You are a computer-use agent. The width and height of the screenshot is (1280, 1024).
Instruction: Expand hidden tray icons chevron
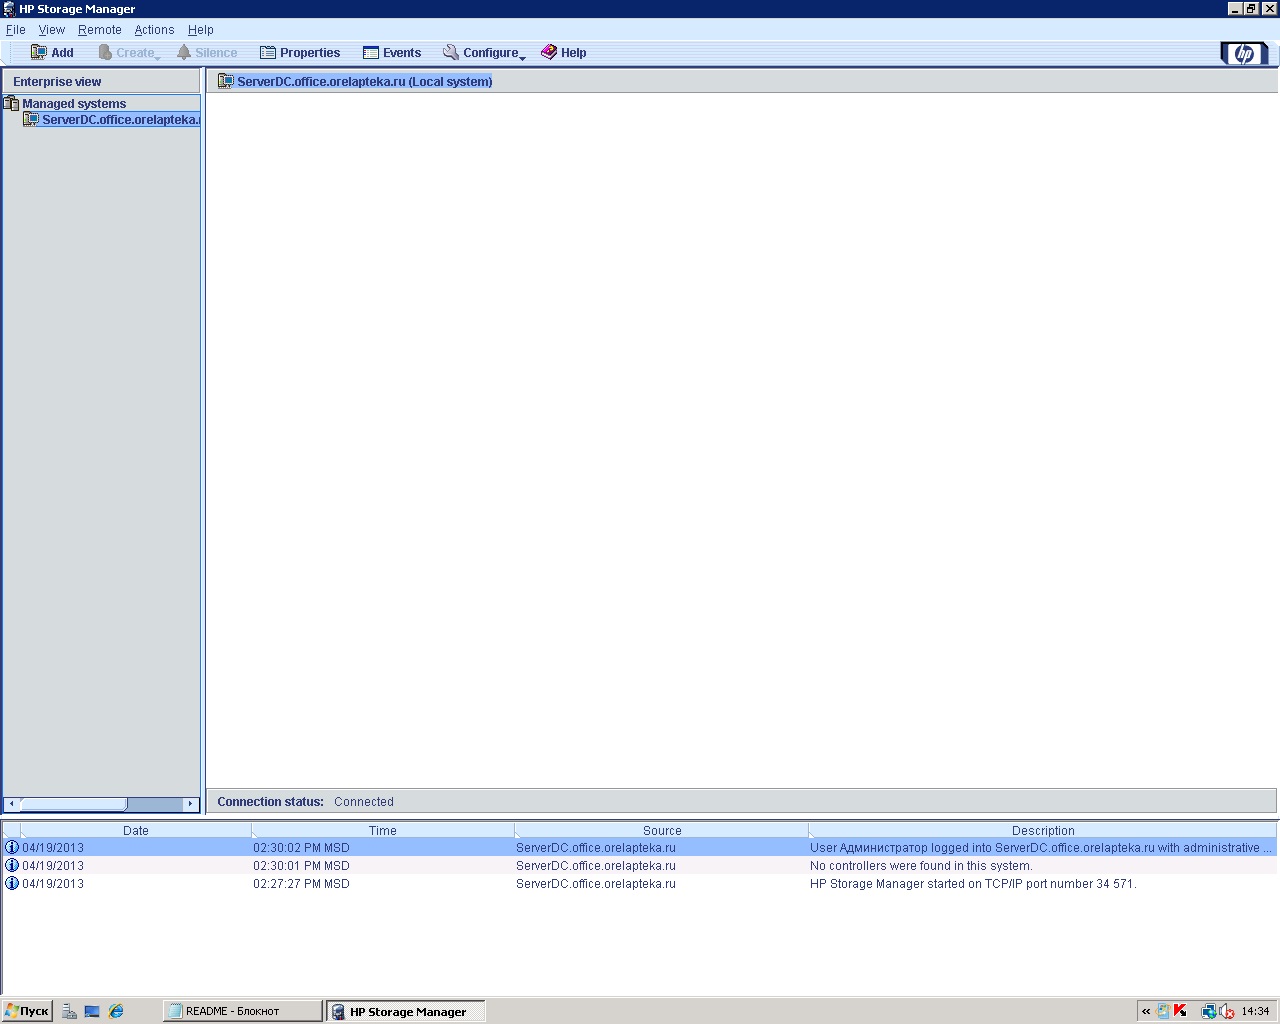[x=1146, y=1011]
